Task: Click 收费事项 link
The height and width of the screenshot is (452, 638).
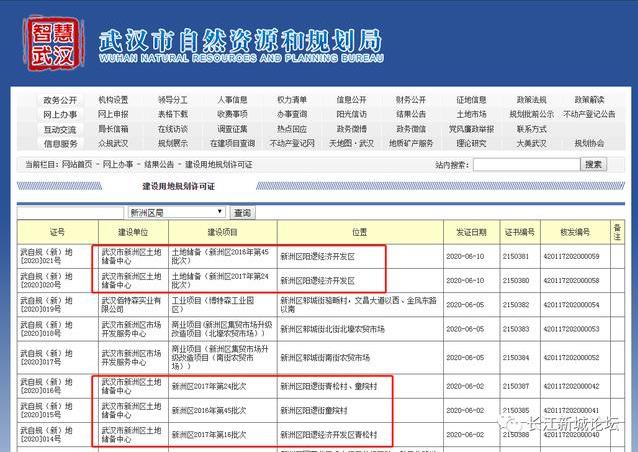Action: [x=232, y=114]
